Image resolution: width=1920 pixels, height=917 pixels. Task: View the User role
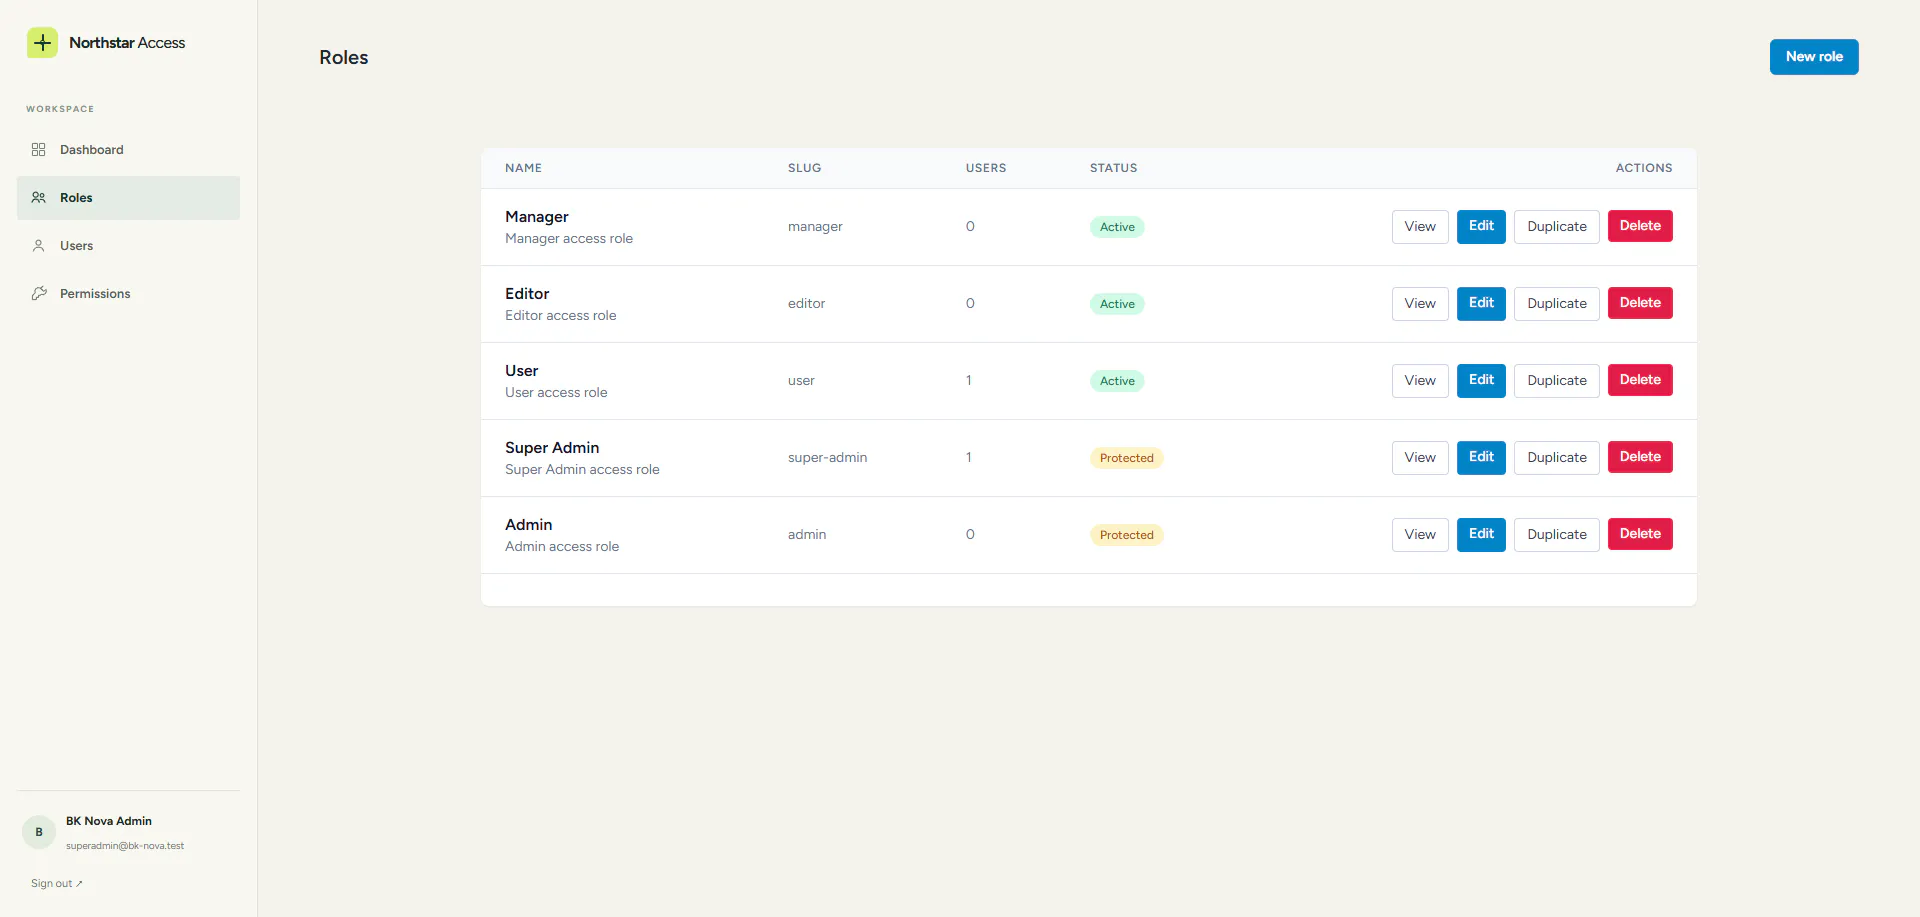point(1420,381)
